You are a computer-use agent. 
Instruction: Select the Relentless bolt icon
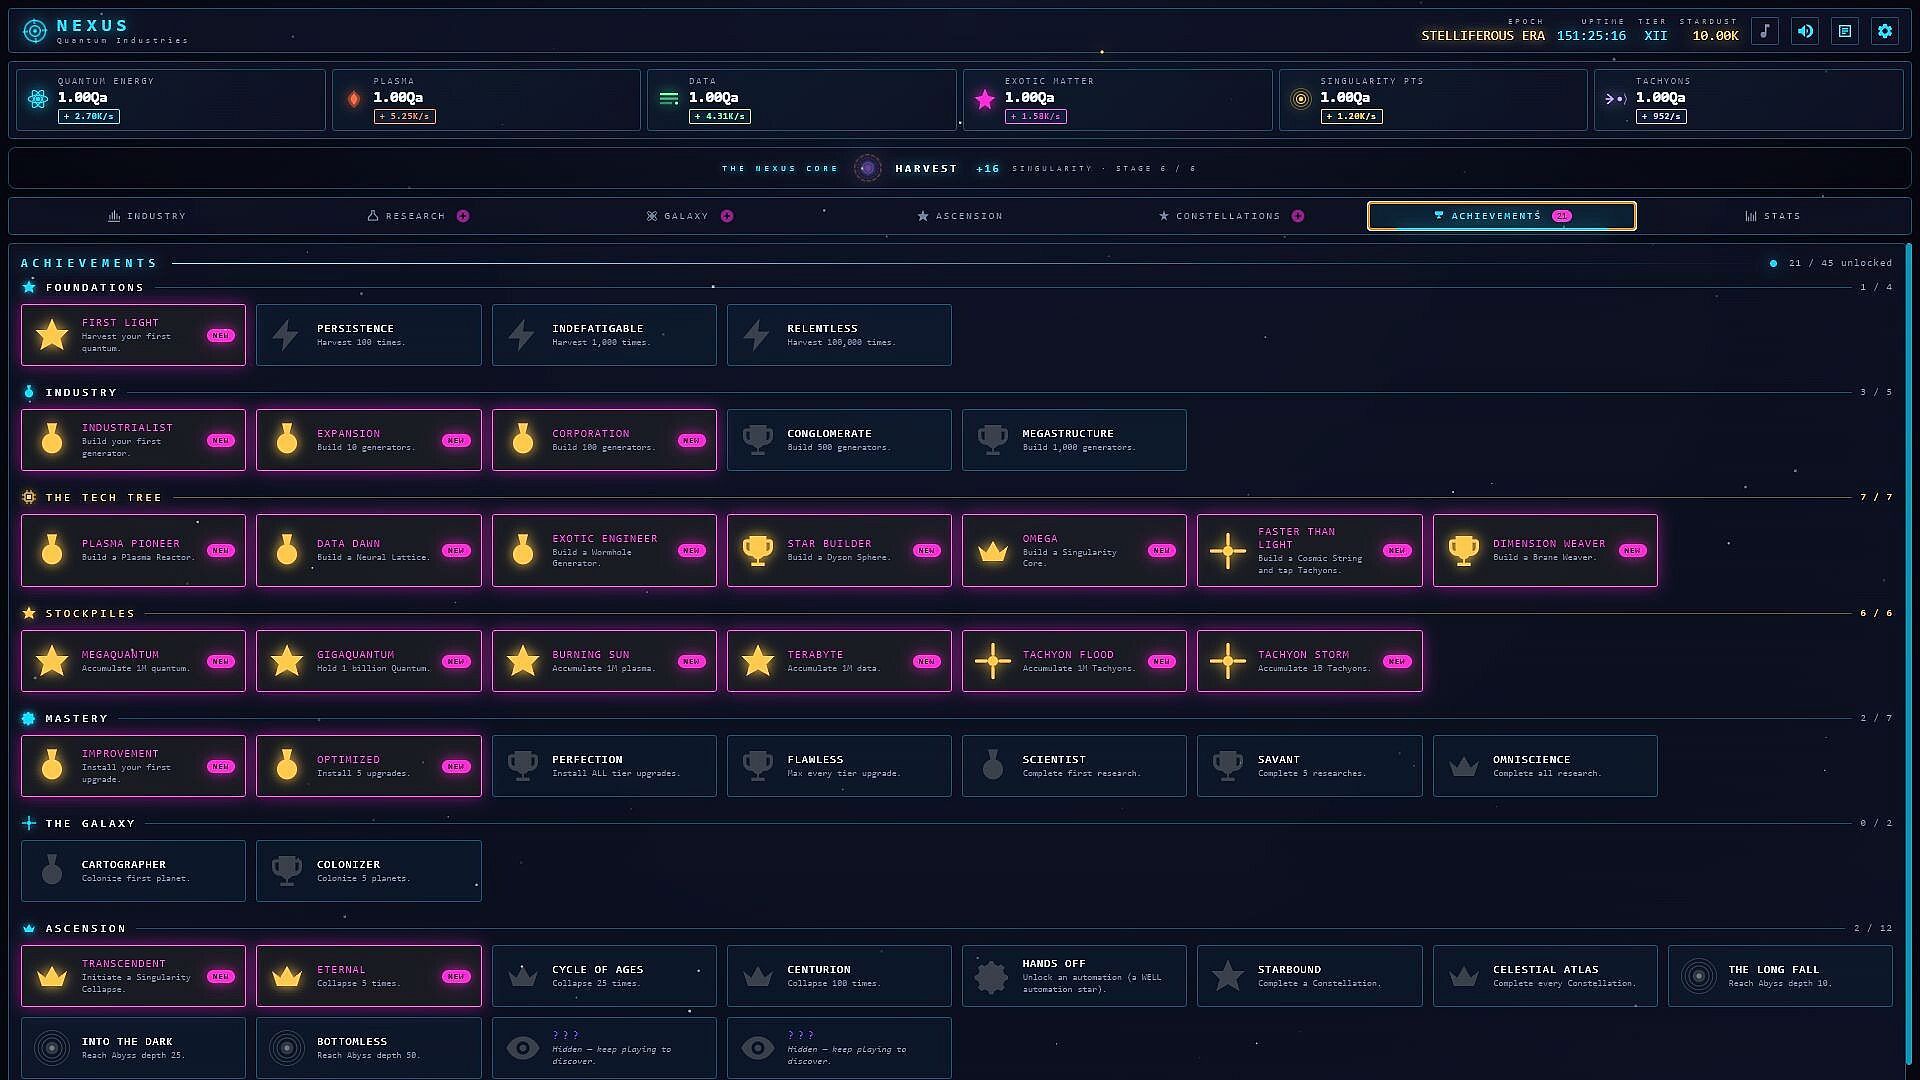[757, 335]
